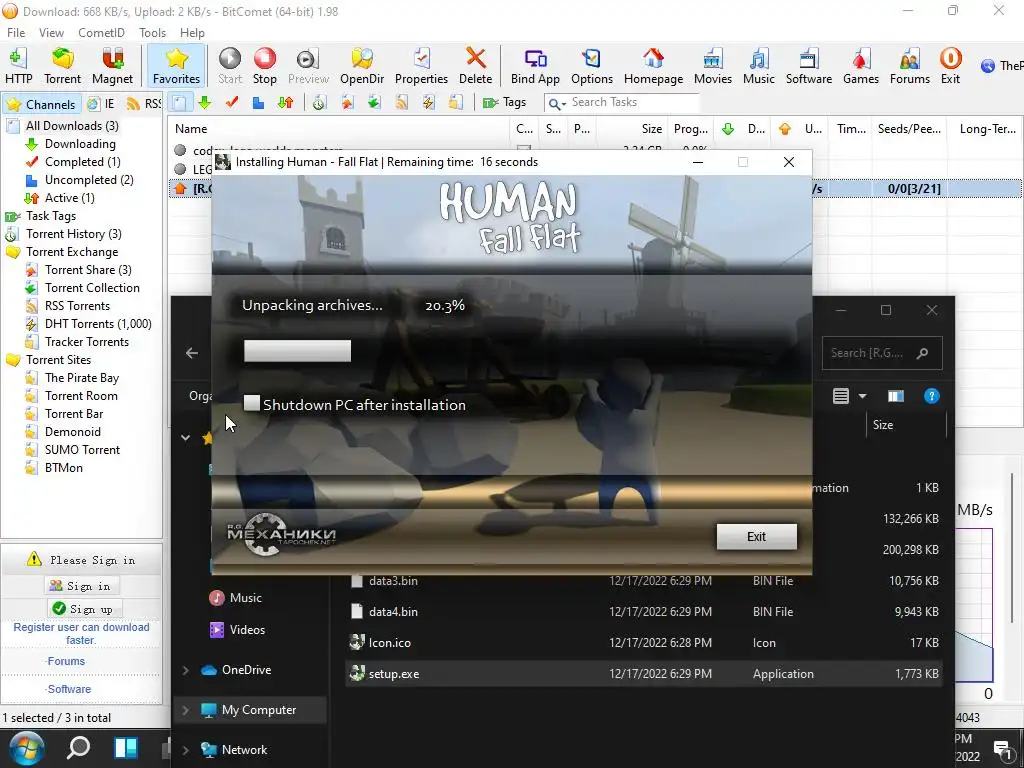This screenshot has width=1024, height=768.
Task: Filter by active up-down arrows icon
Action: pyautogui.click(x=285, y=103)
